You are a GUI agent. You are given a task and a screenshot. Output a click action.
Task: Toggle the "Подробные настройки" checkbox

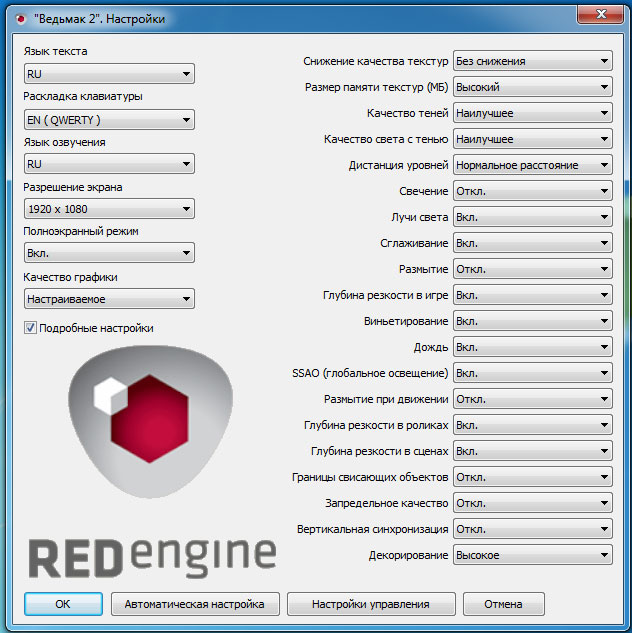pos(31,327)
